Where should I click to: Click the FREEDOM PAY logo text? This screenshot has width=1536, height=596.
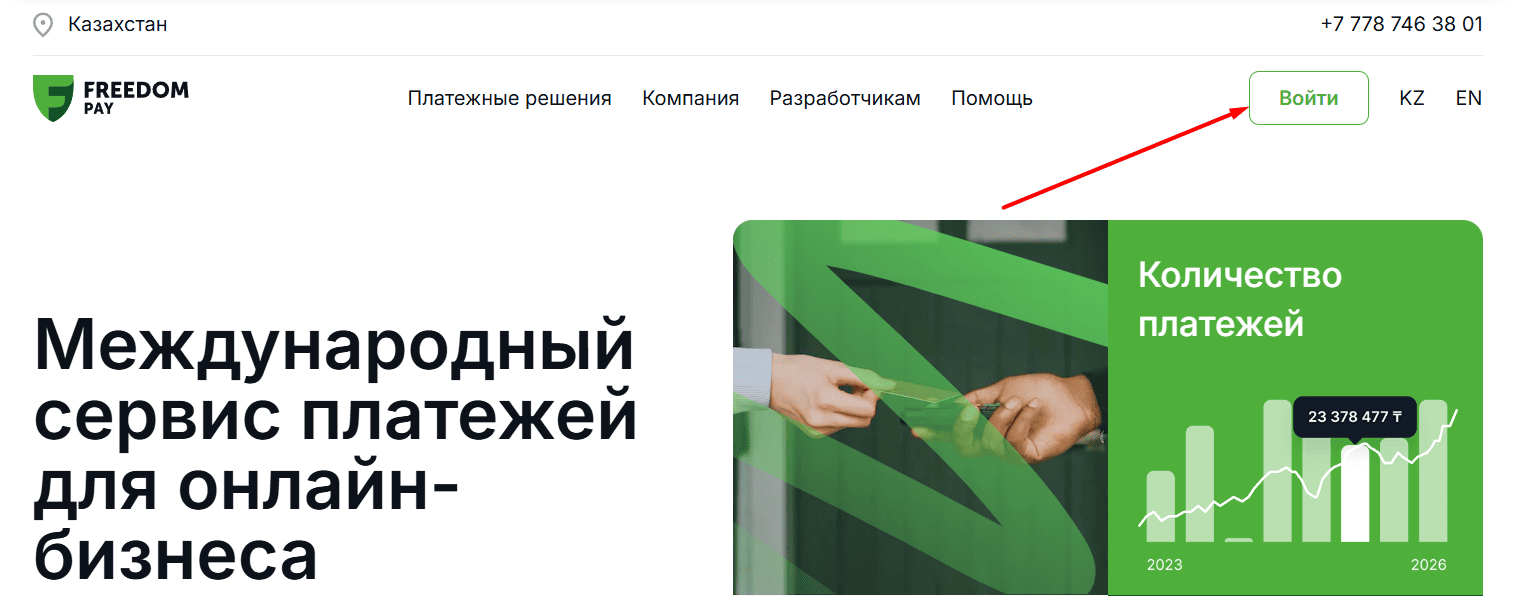(136, 97)
